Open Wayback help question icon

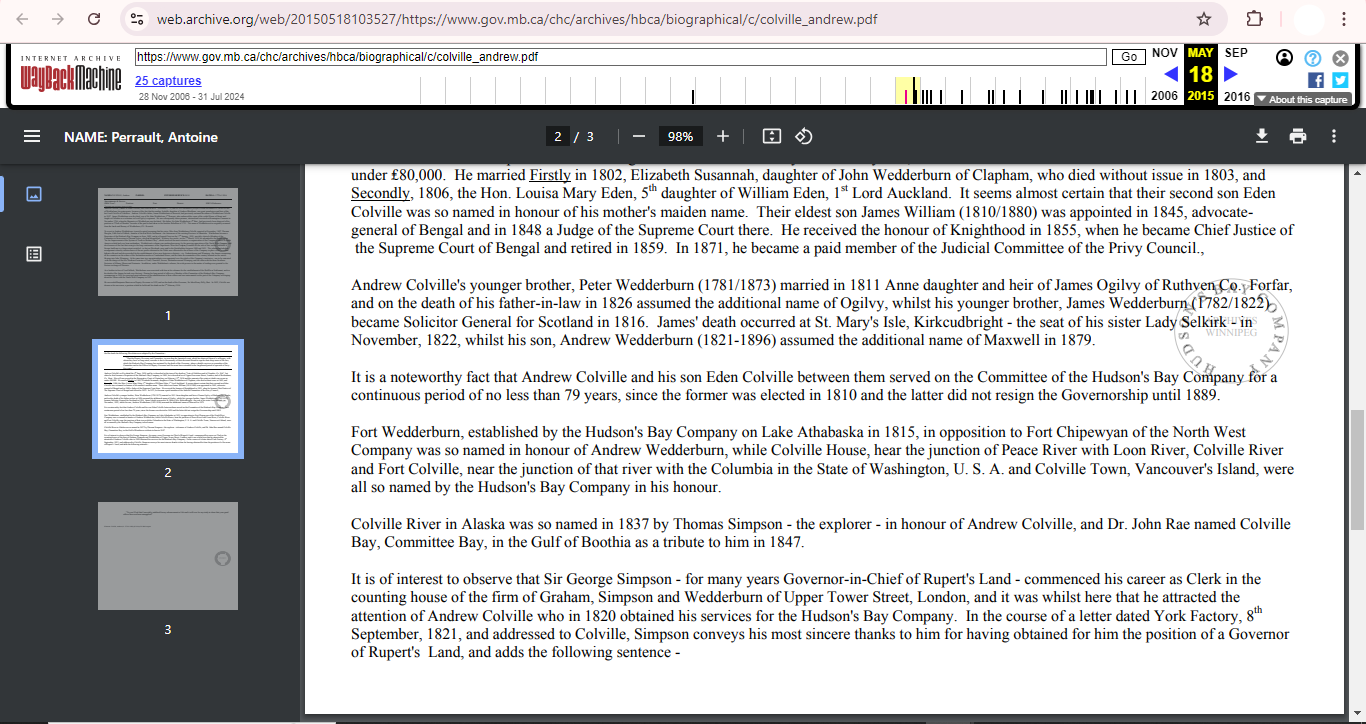pos(1313,58)
